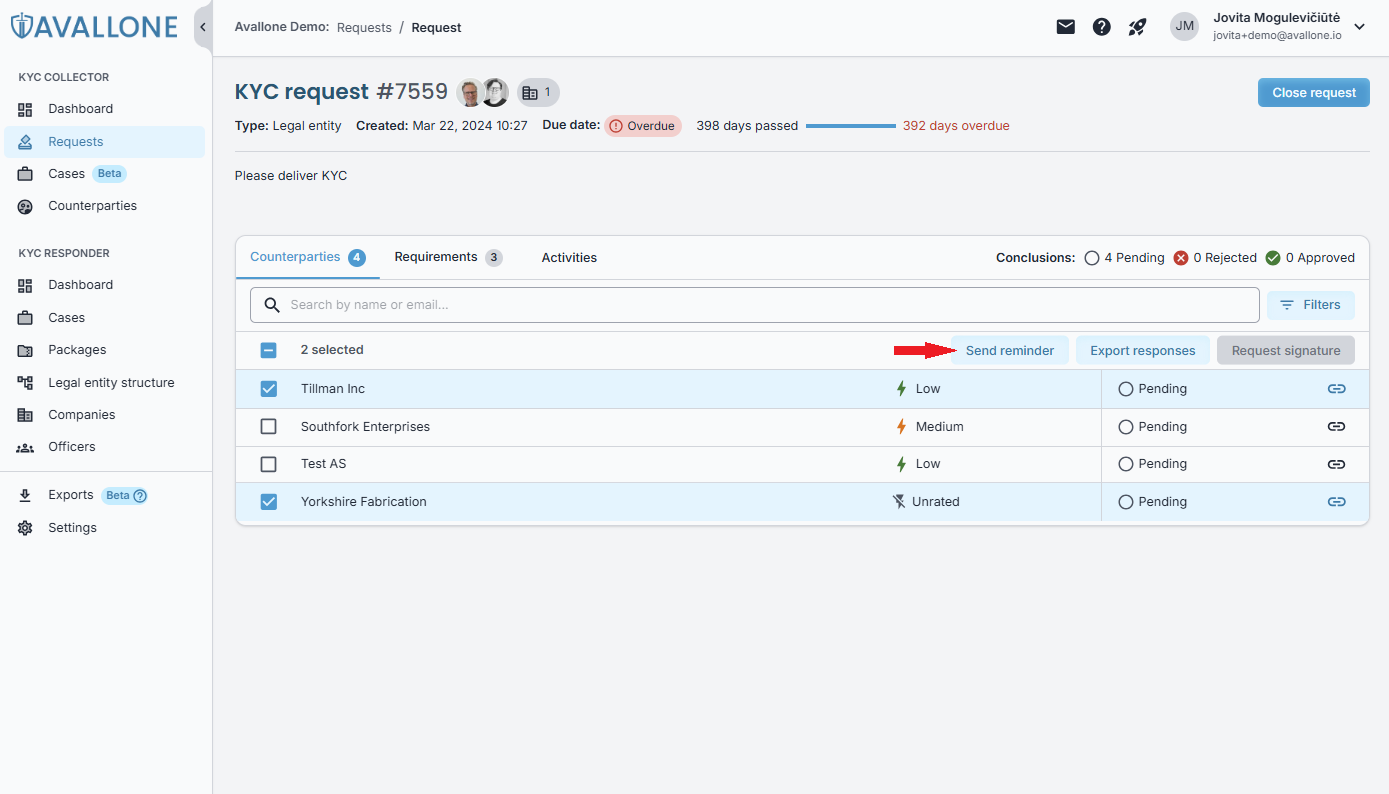Click the second assignee avatar
1389x794 pixels.
pyautogui.click(x=495, y=93)
